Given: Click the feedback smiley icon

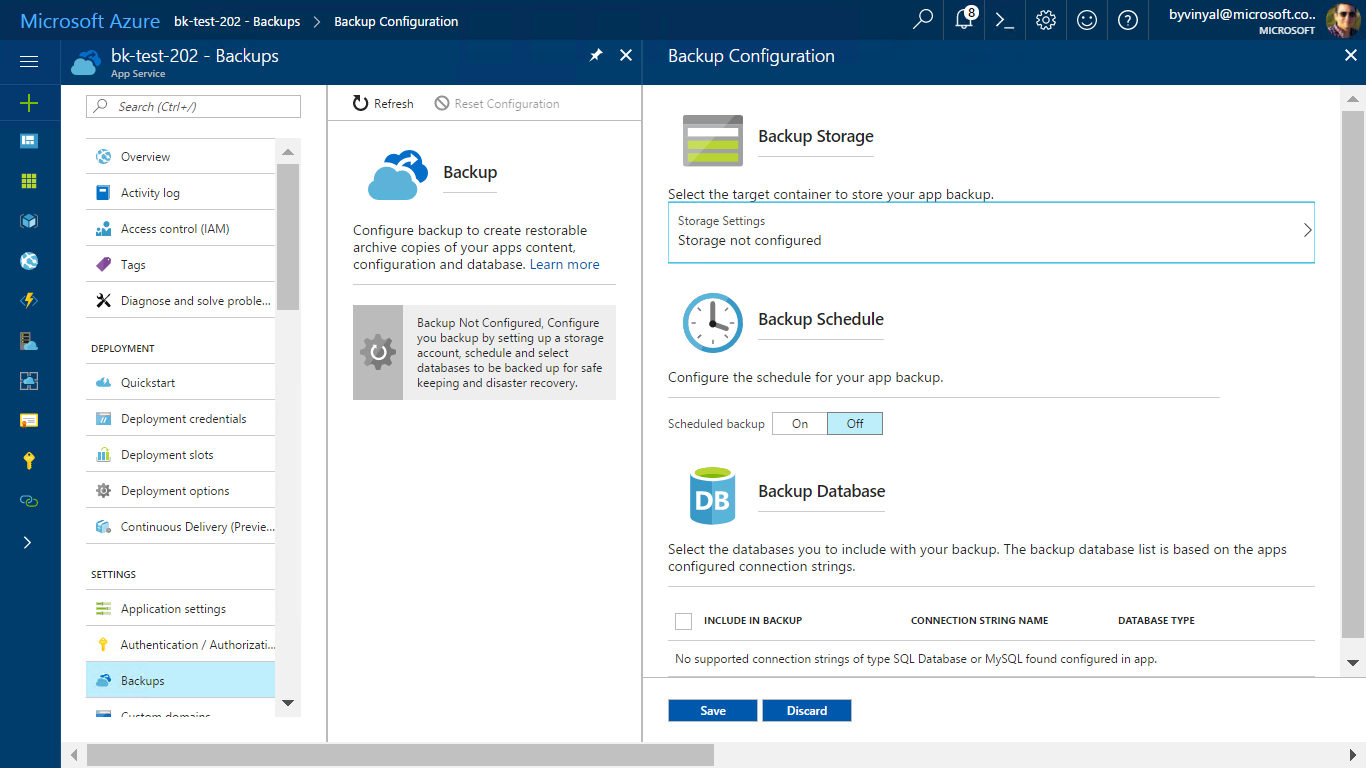Looking at the screenshot, I should (x=1087, y=20).
